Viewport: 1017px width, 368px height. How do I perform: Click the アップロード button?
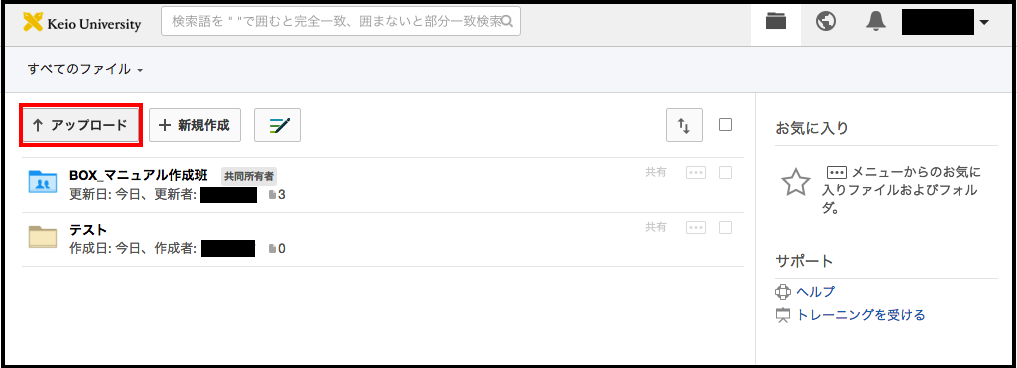80,125
